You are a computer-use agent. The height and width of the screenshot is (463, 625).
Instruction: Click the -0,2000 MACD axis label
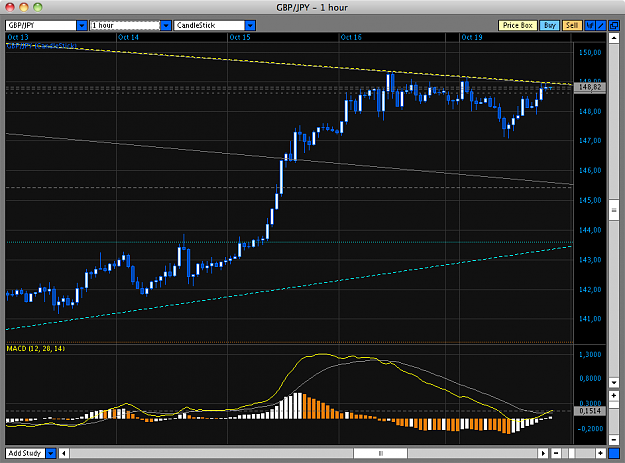click(x=590, y=429)
